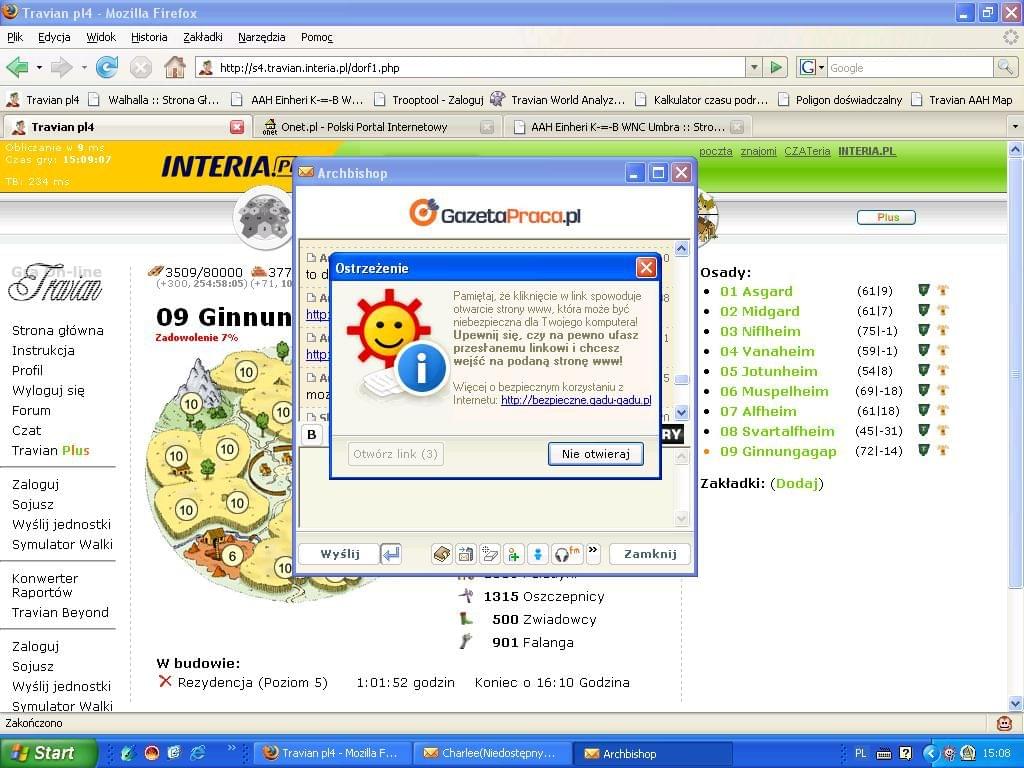
Task: Click the Bold B formatting button in chat
Action: (x=312, y=434)
